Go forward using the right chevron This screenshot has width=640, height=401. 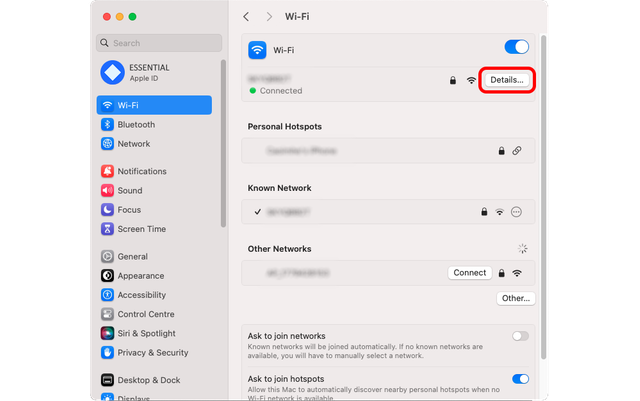[269, 17]
